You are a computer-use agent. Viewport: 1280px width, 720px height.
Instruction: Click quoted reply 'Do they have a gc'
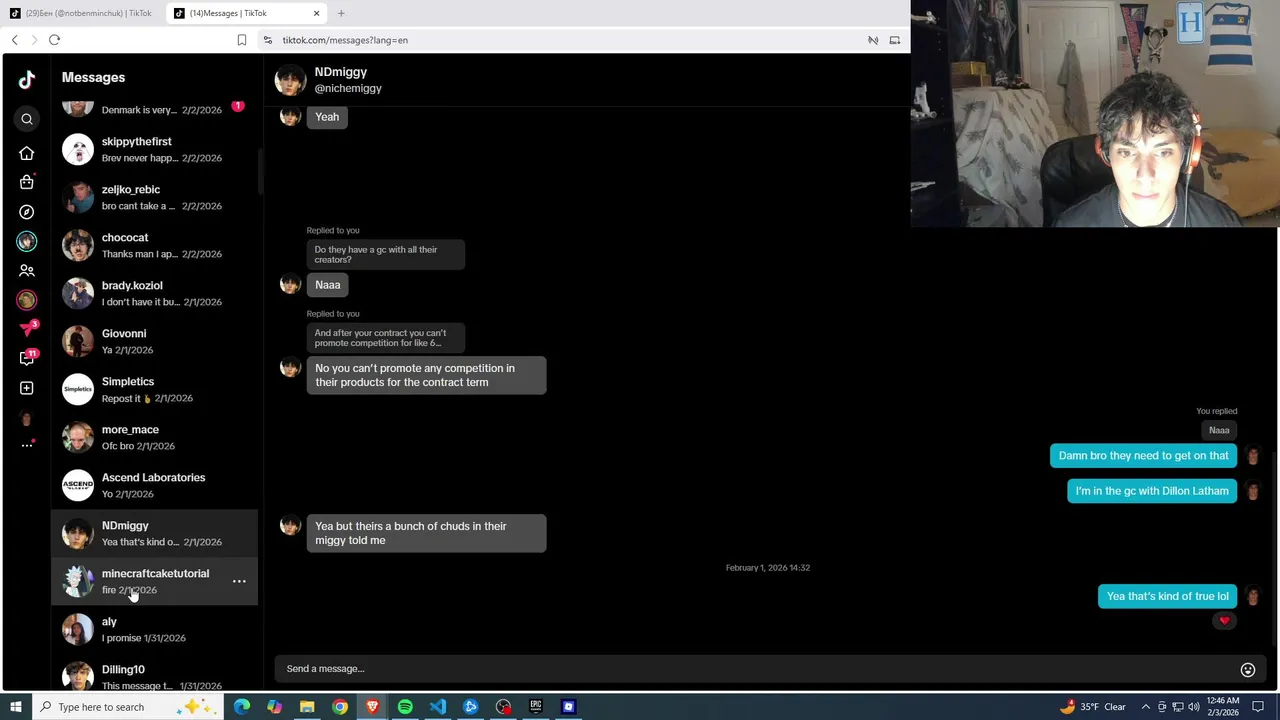pyautogui.click(x=385, y=255)
